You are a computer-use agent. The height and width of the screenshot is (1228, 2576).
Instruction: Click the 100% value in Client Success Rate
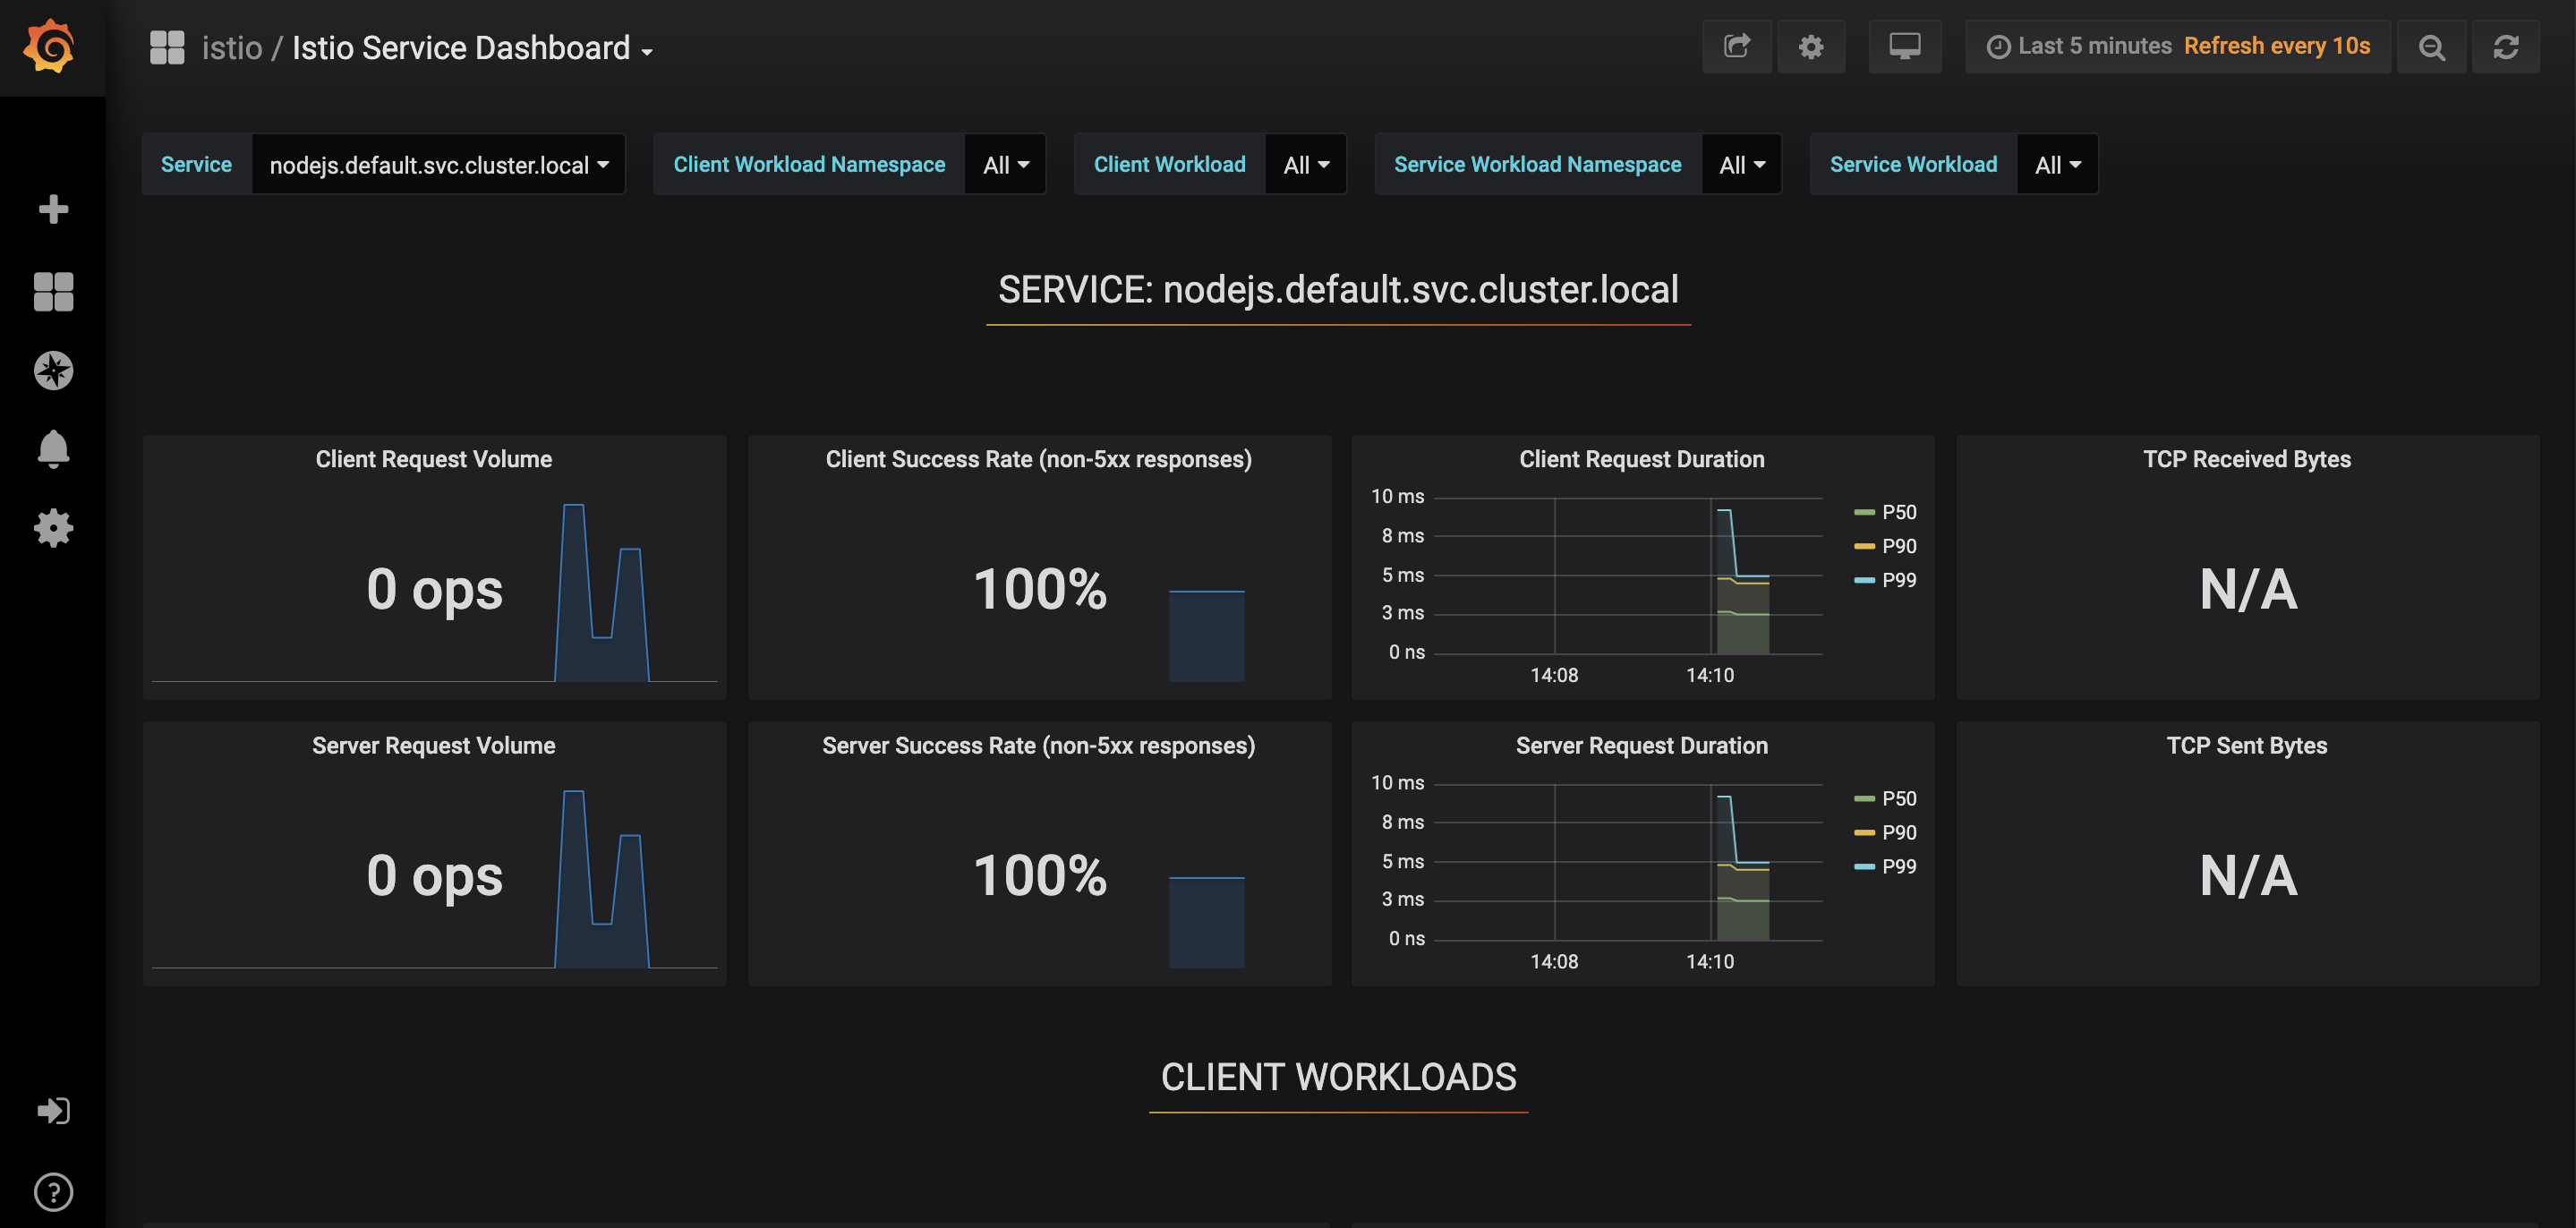click(x=1040, y=589)
